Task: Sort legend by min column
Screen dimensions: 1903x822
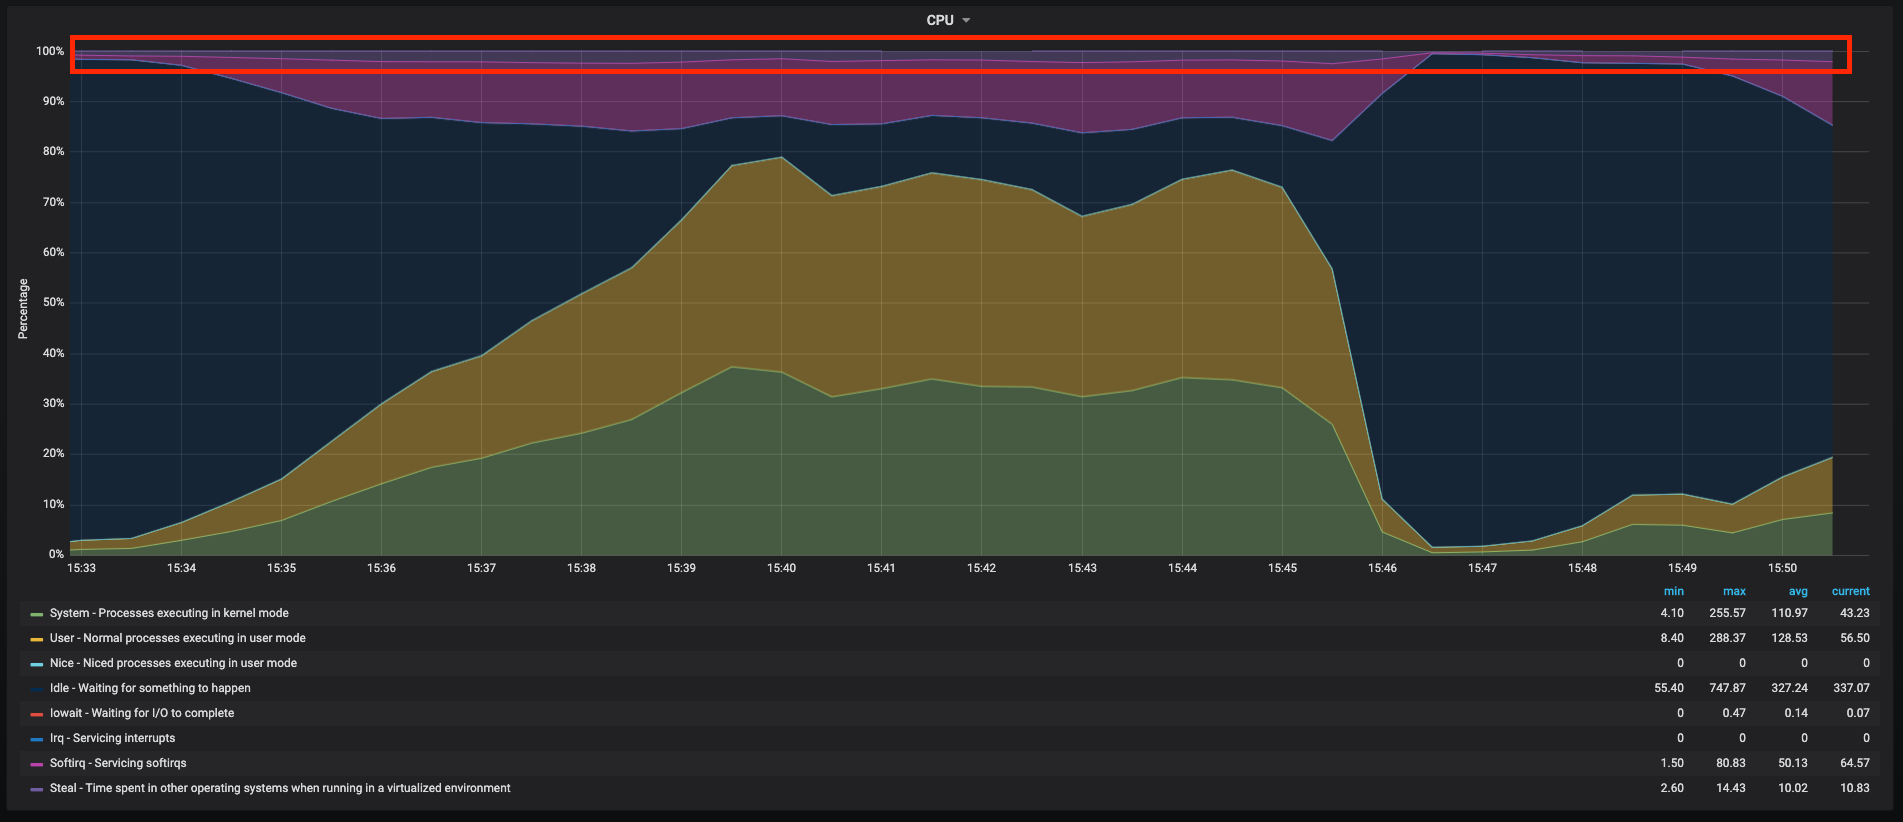Action: [1674, 591]
